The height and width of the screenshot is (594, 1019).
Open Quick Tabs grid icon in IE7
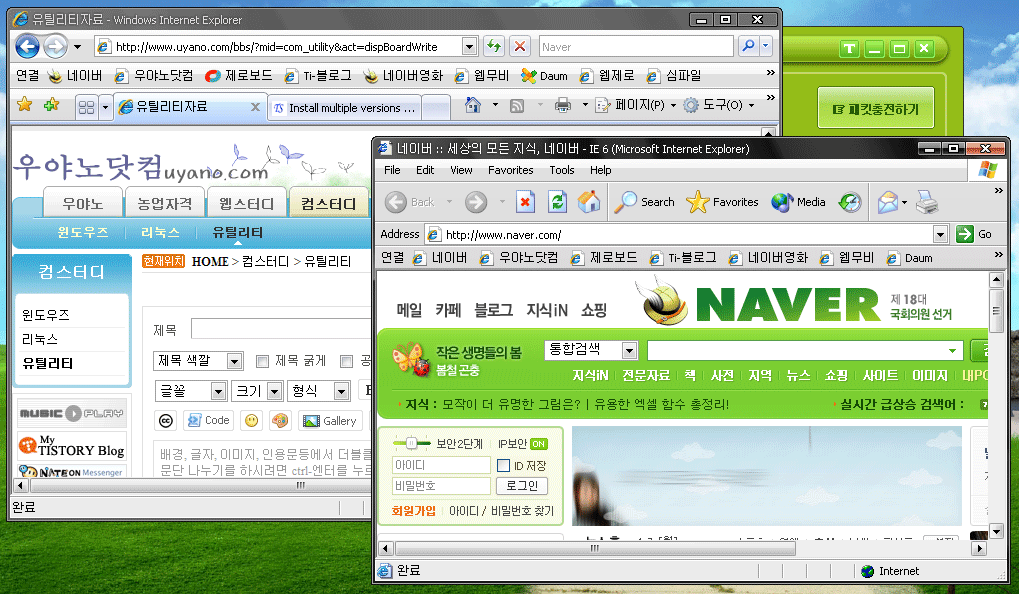(x=86, y=107)
